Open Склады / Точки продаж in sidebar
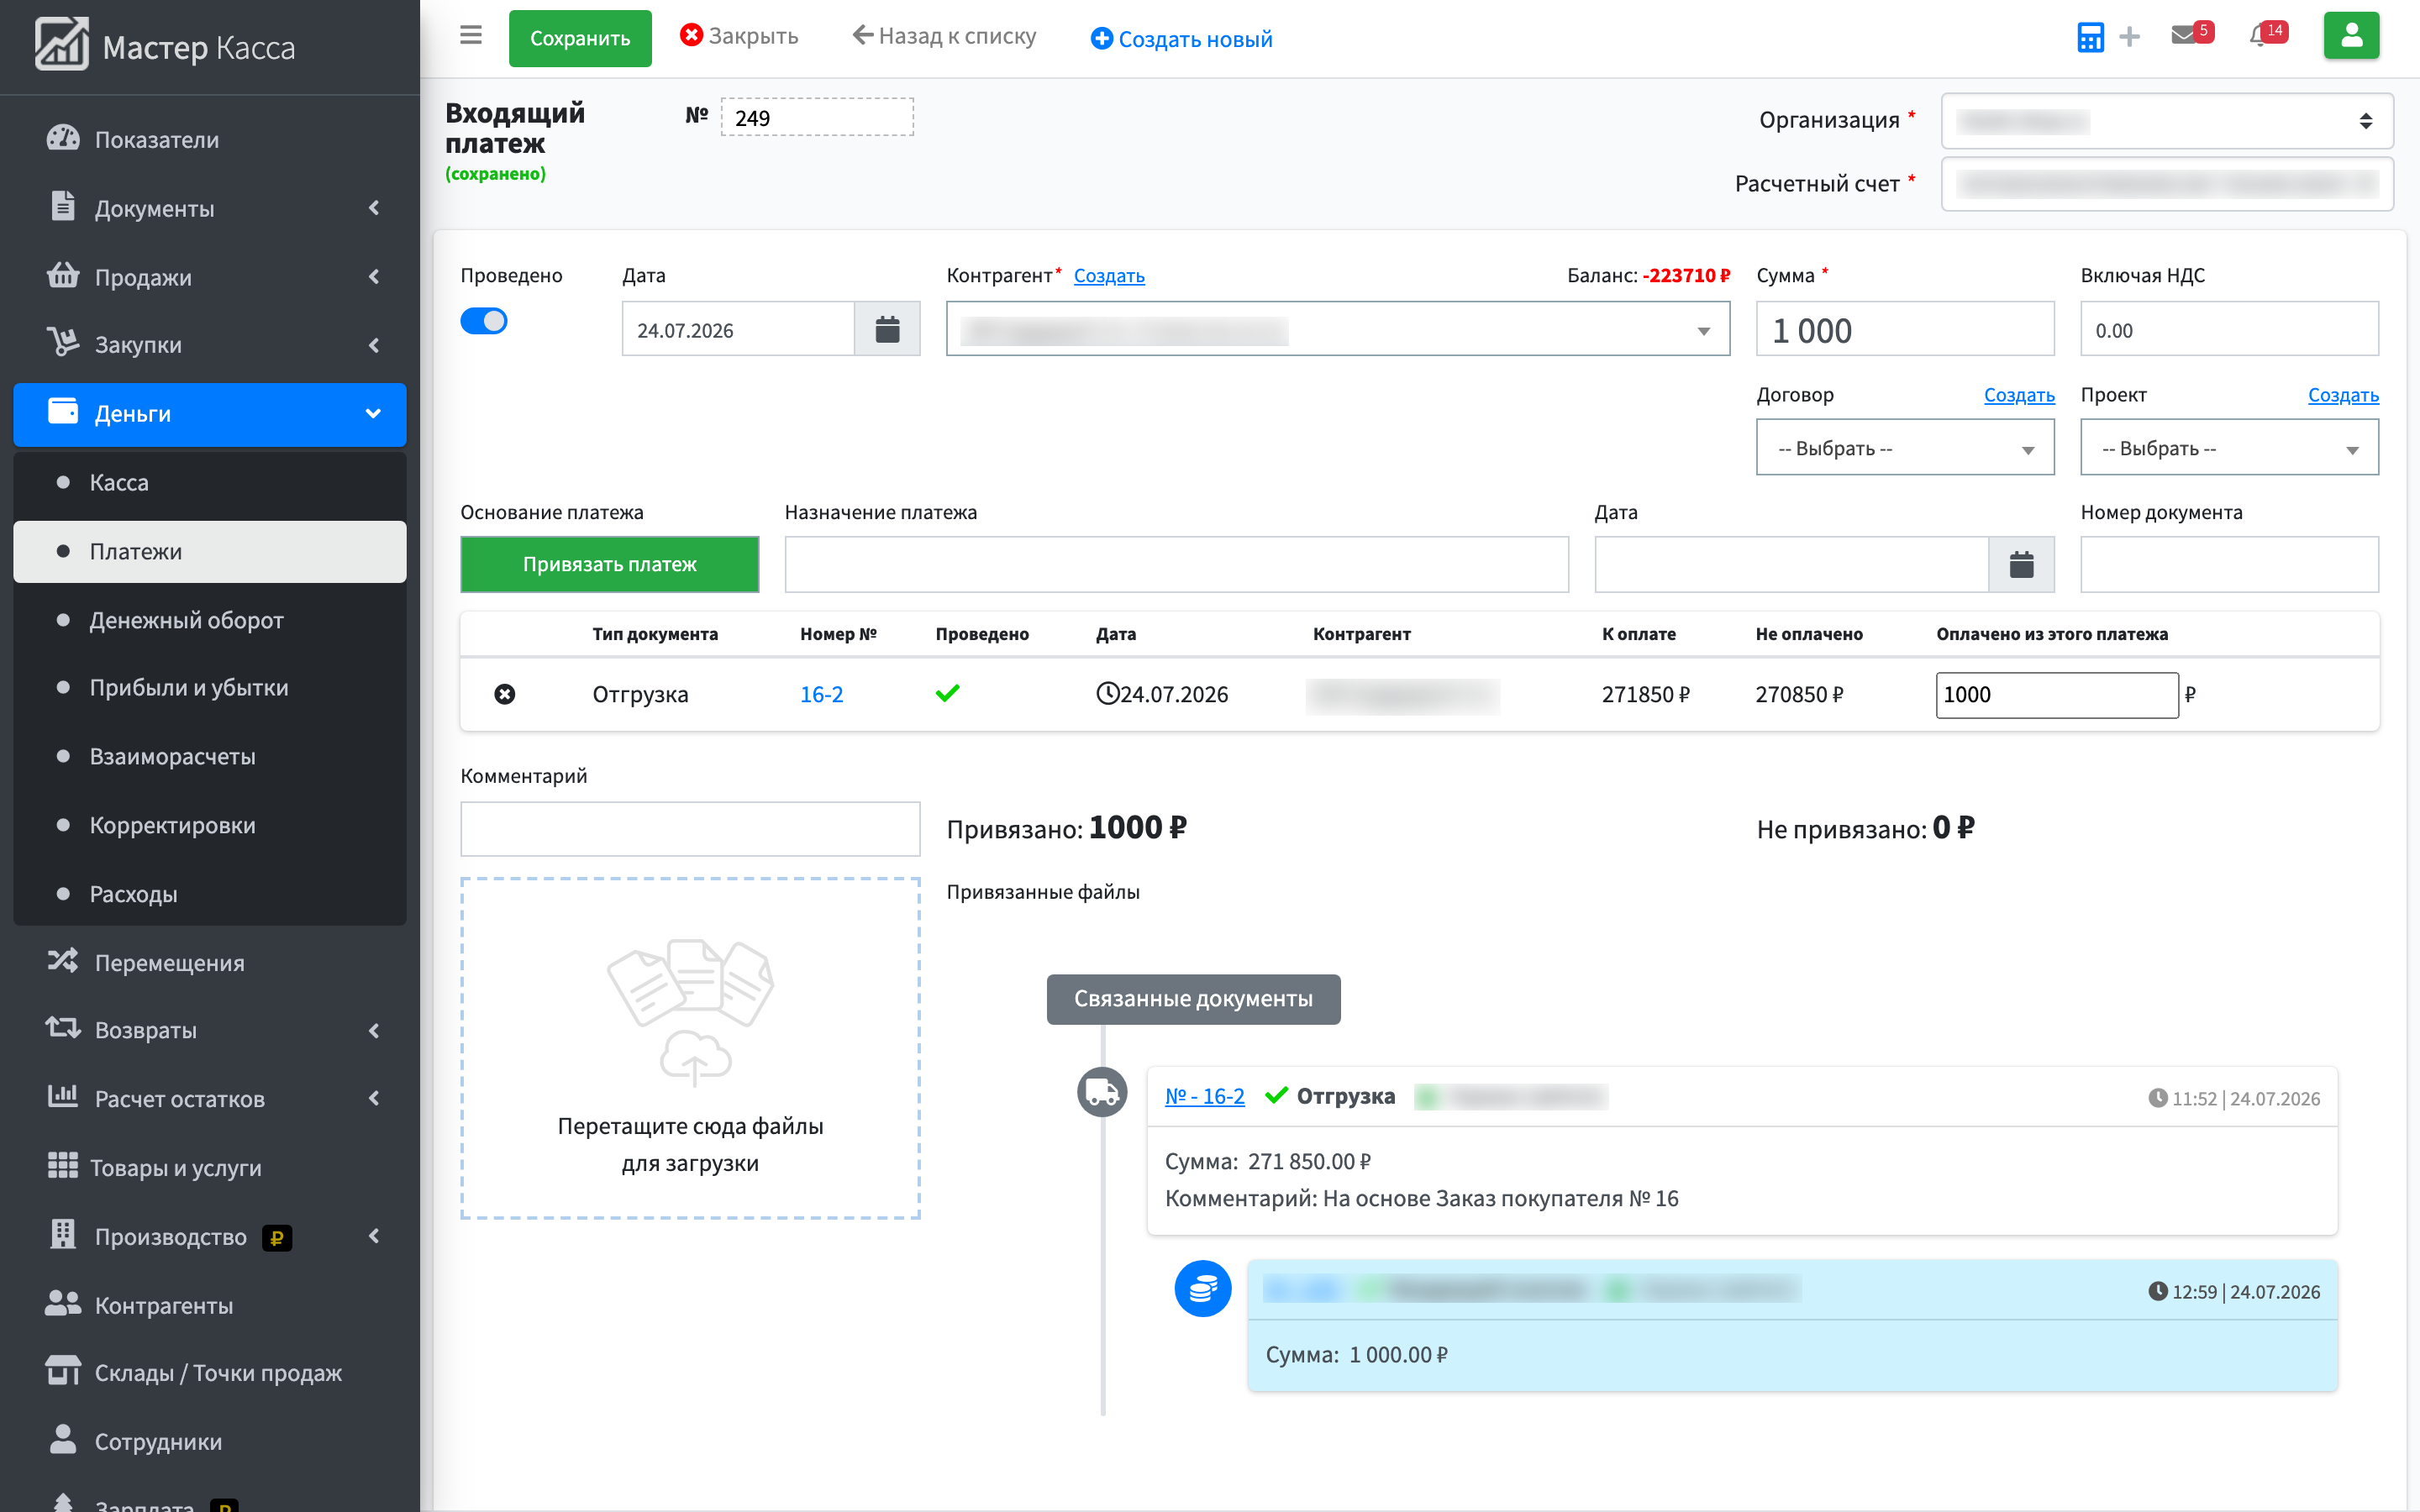2420x1512 pixels. [x=210, y=1372]
